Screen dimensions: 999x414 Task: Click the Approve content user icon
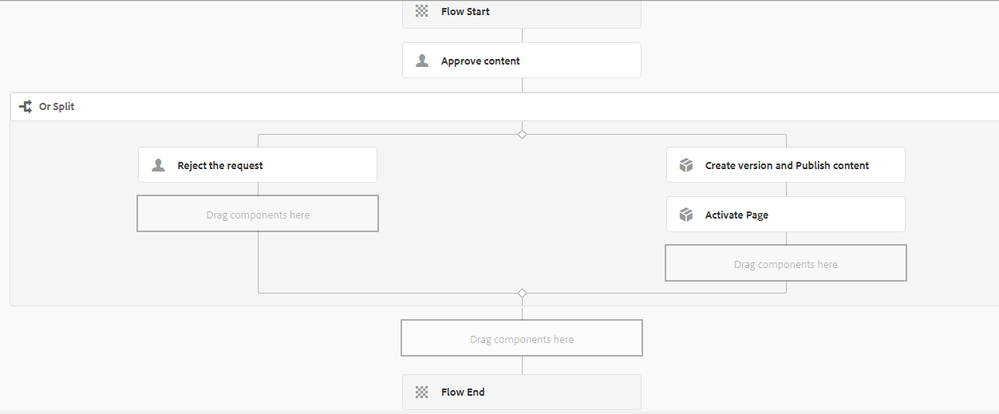coord(422,61)
